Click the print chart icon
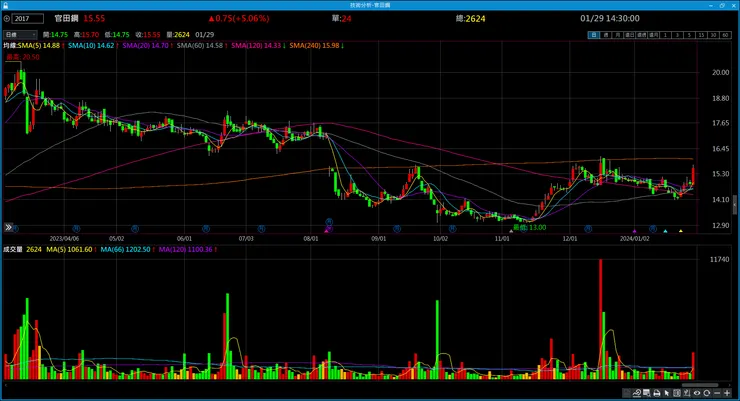740x401 pixels. click(x=657, y=393)
